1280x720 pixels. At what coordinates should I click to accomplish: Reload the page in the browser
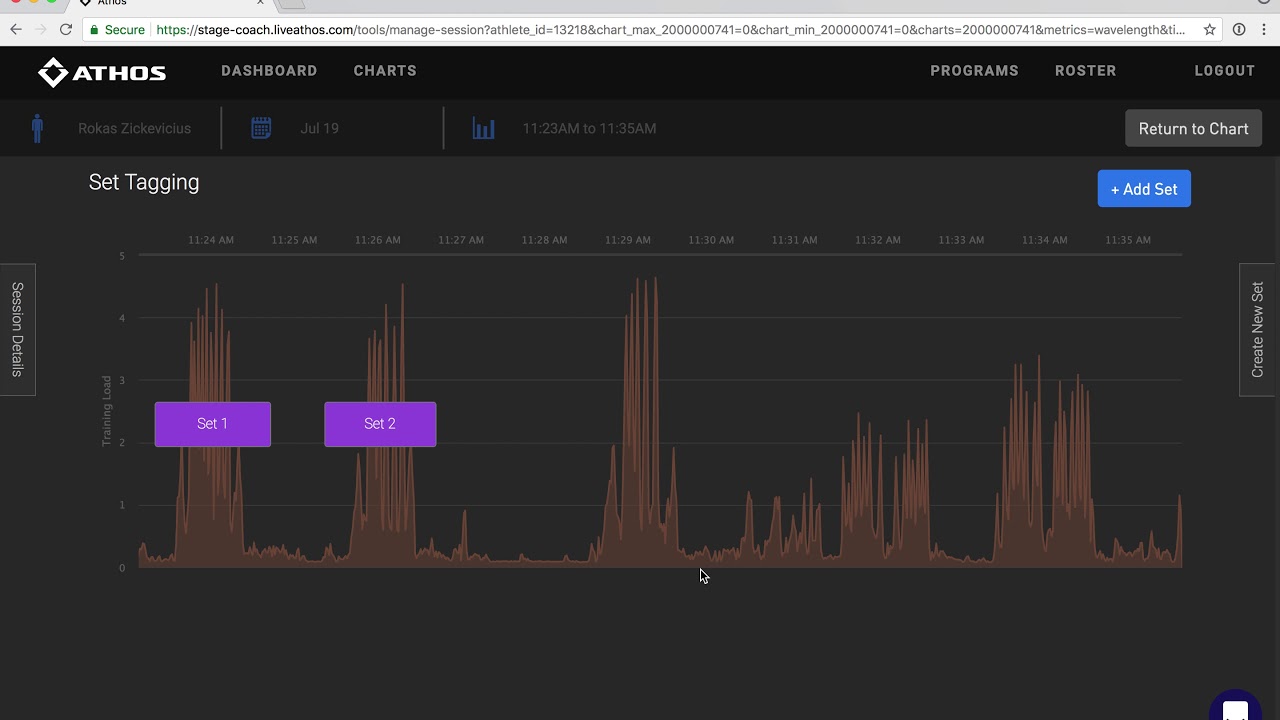66,30
